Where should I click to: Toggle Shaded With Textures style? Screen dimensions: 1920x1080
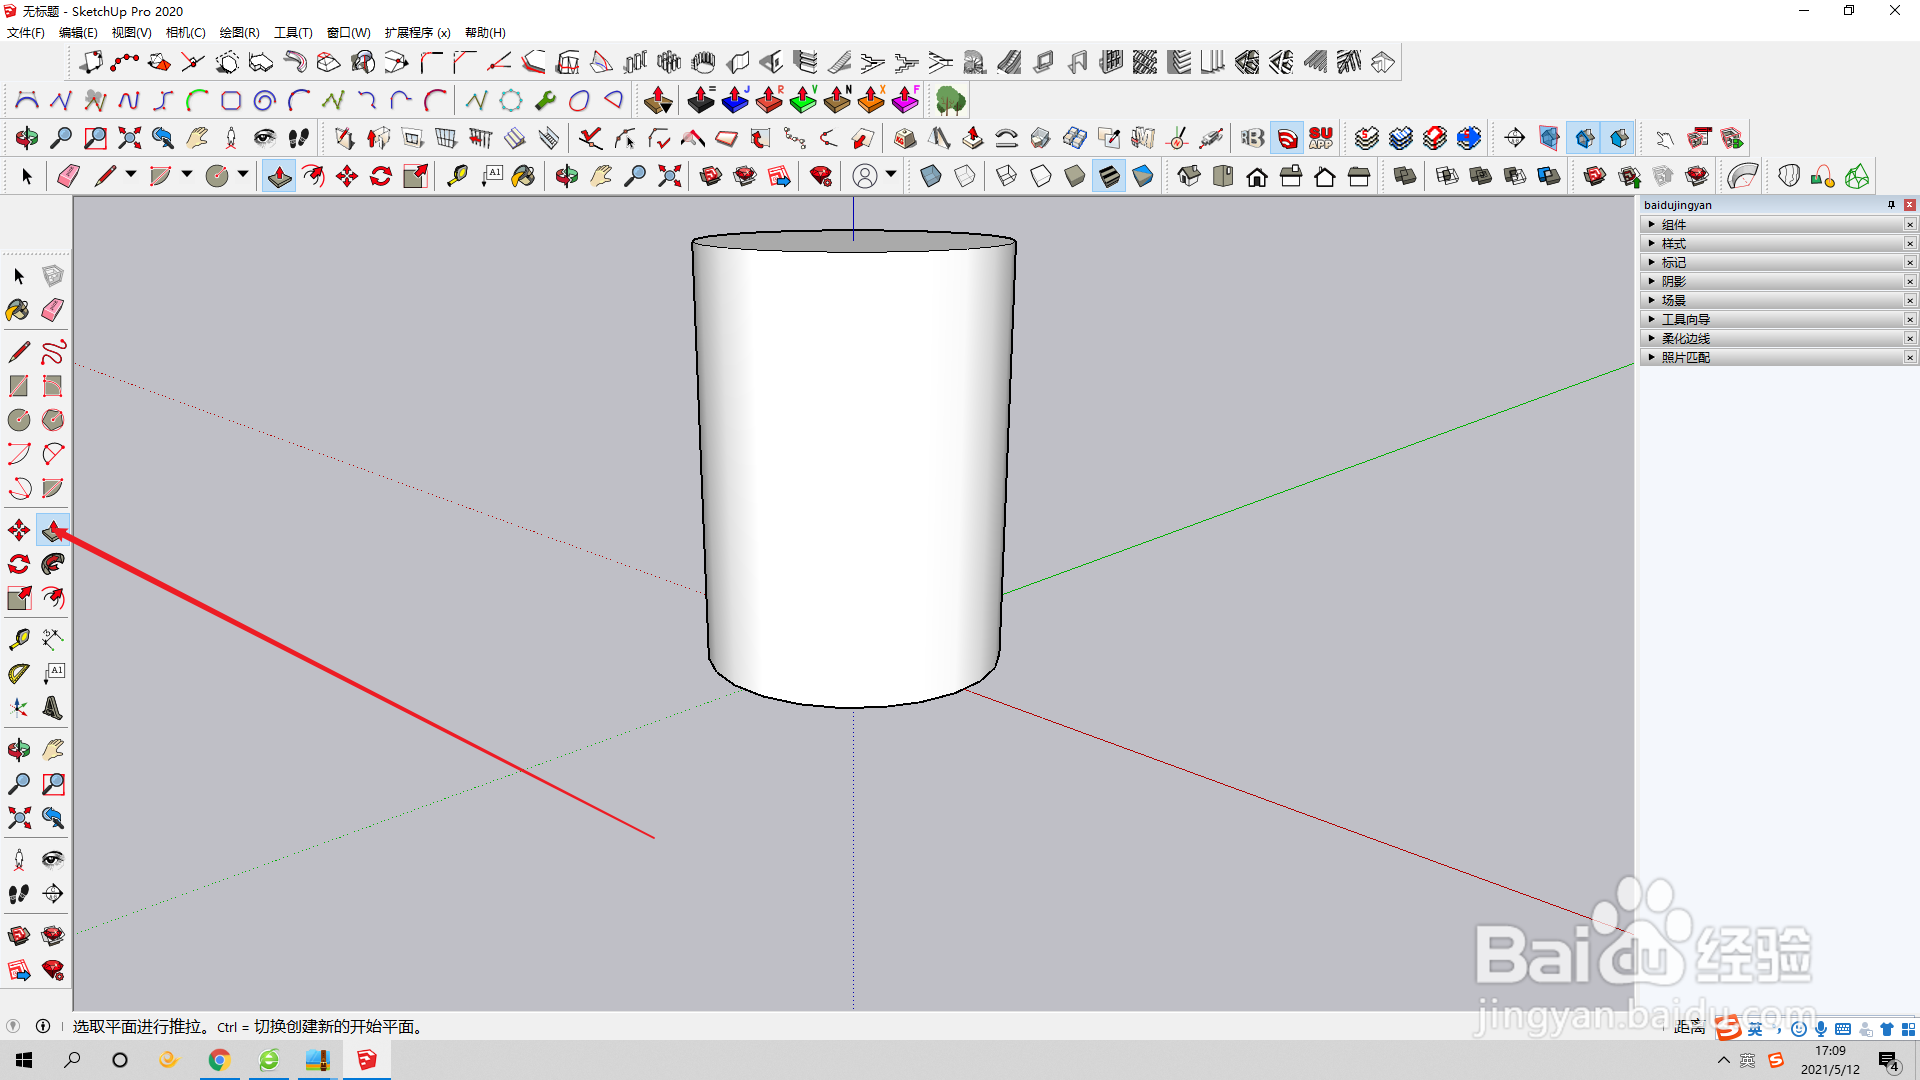pyautogui.click(x=1109, y=176)
